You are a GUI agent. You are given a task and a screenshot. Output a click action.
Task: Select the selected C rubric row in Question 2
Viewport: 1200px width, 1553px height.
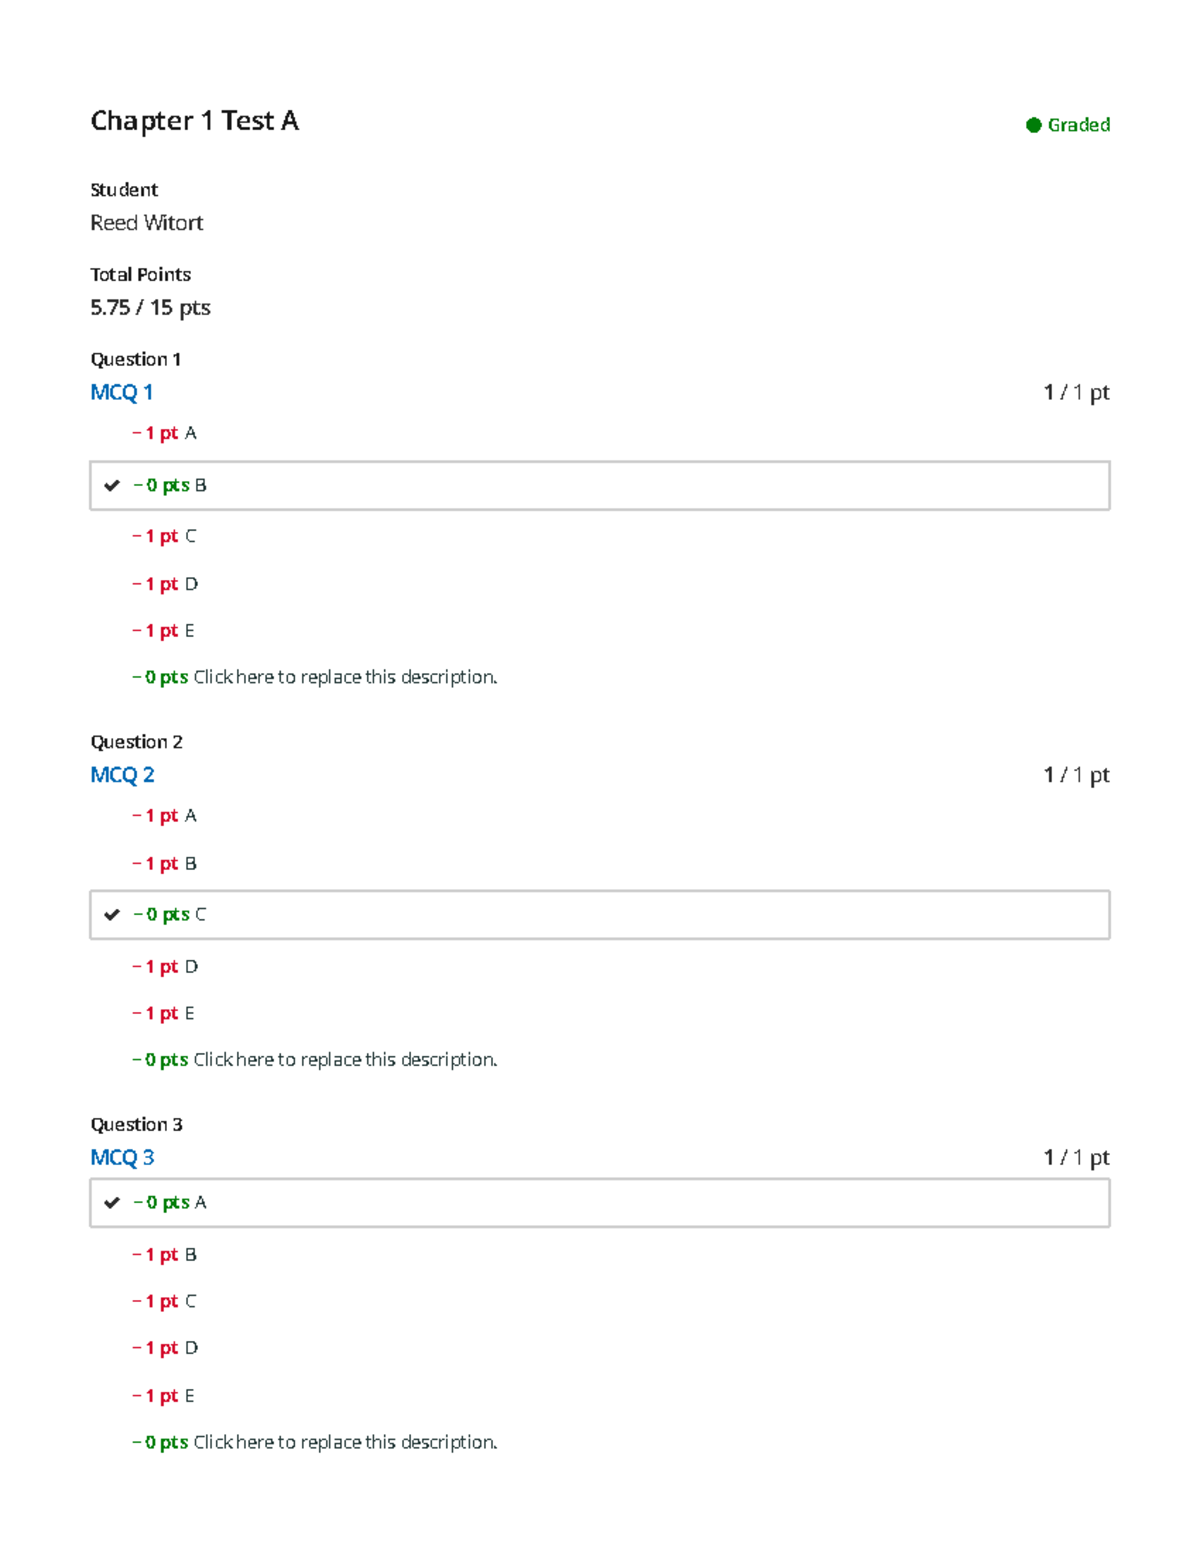pos(600,915)
